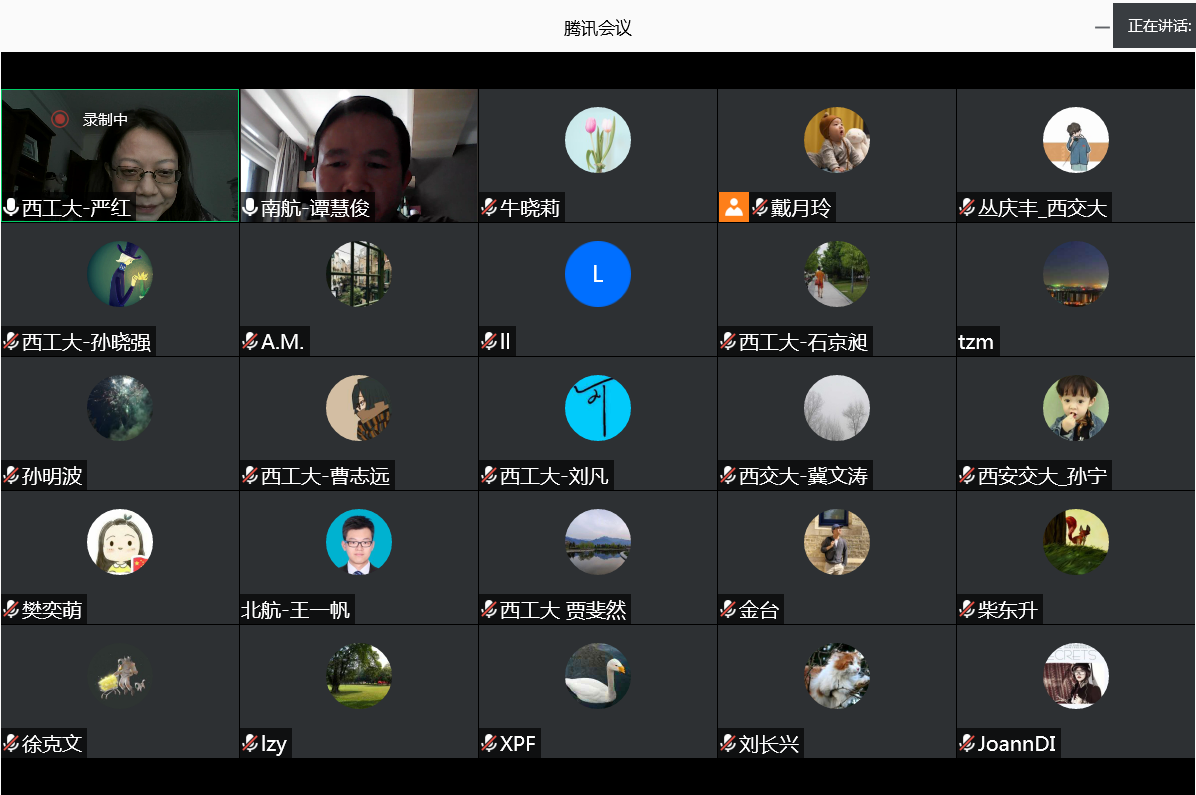Viewport: 1196px width, 795px height.
Task: Click the 腾讯会议 window title
Action: click(x=597, y=28)
